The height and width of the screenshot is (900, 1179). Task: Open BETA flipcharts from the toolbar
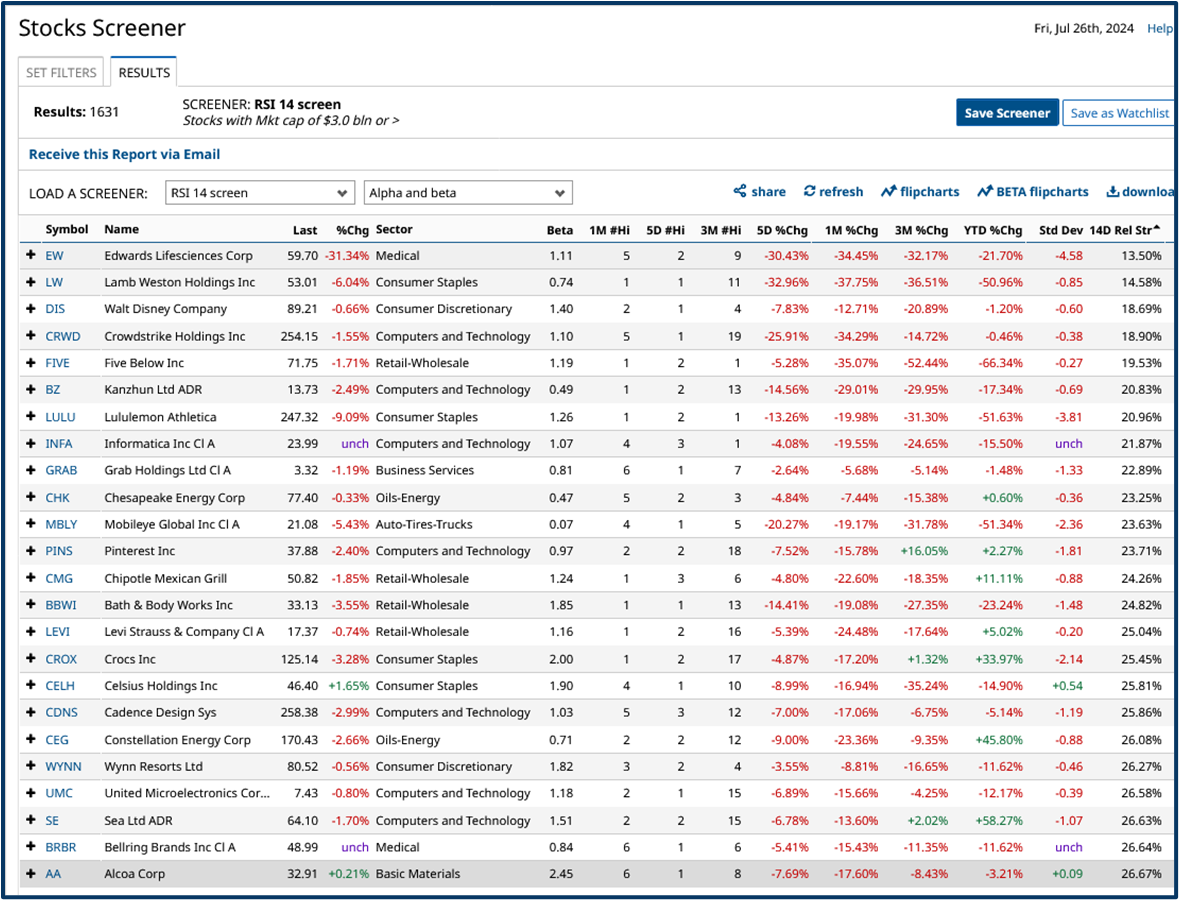tap(1032, 192)
